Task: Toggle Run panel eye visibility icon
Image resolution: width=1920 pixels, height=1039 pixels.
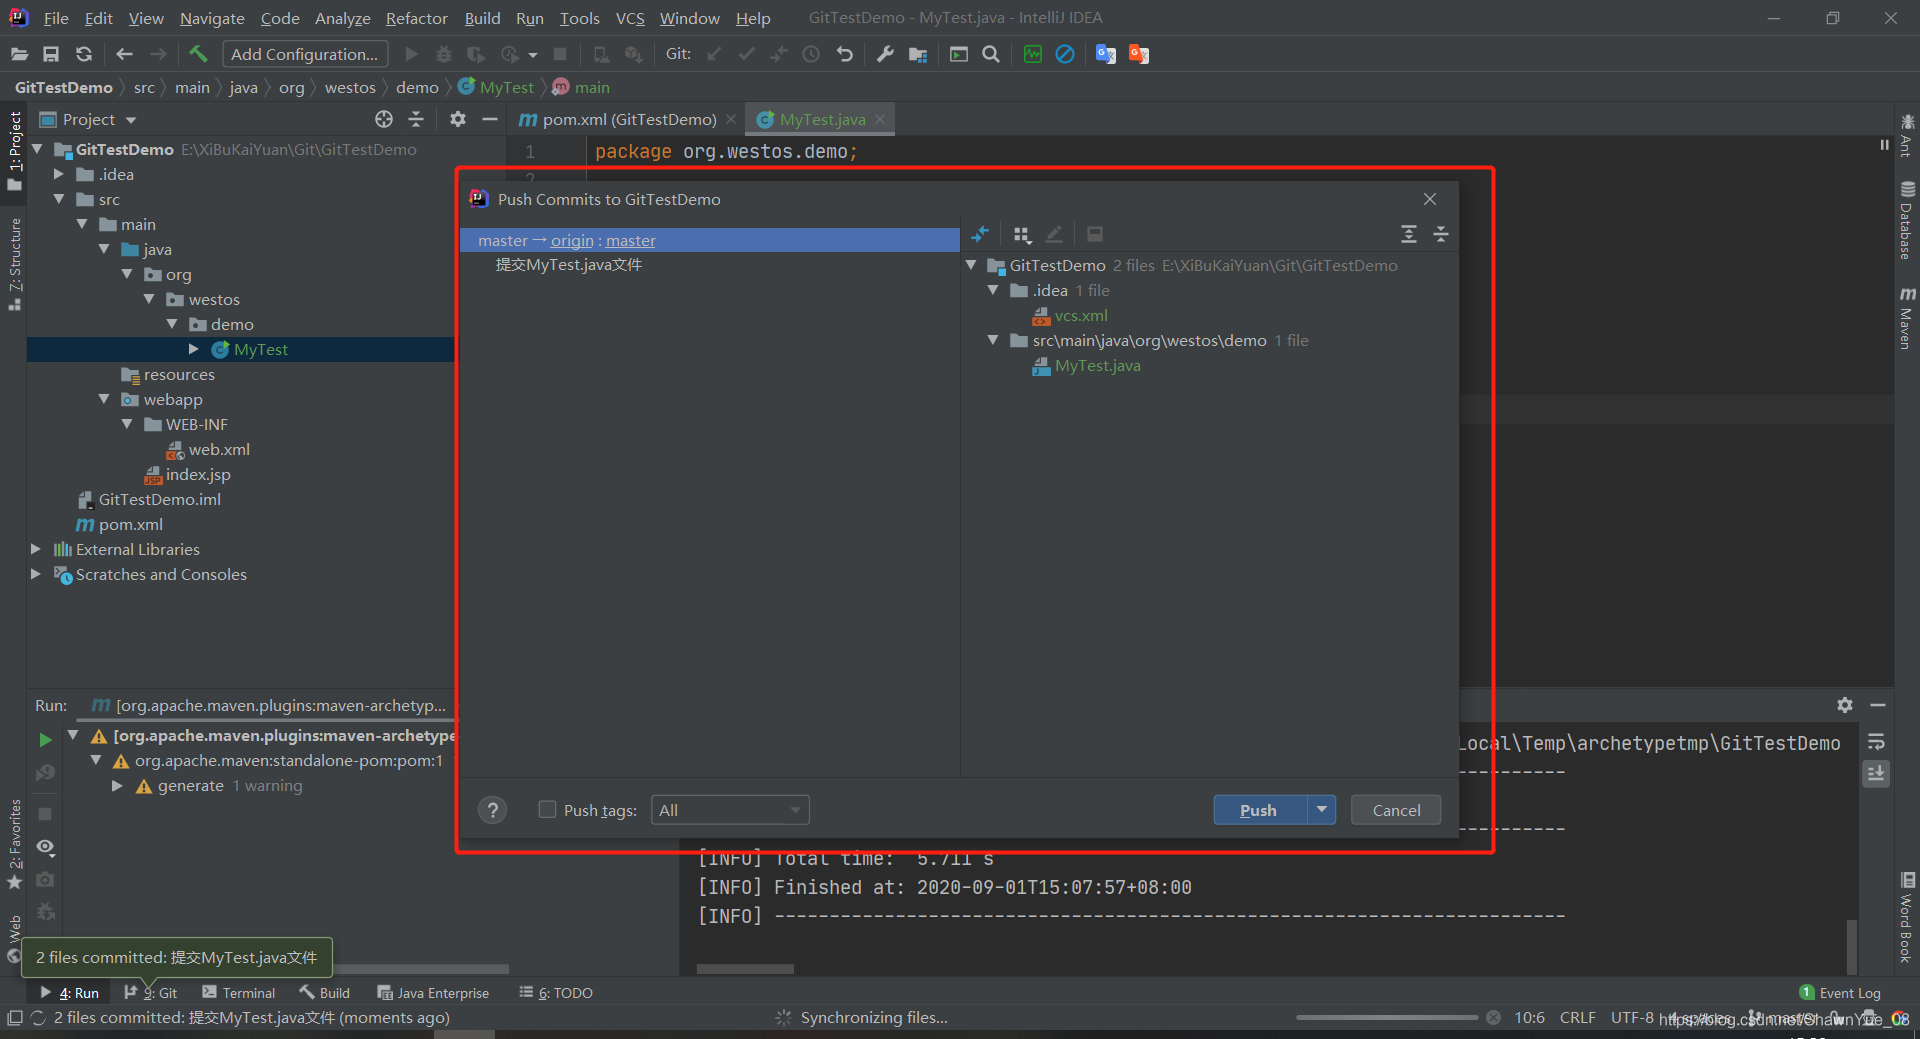Action: [x=45, y=846]
